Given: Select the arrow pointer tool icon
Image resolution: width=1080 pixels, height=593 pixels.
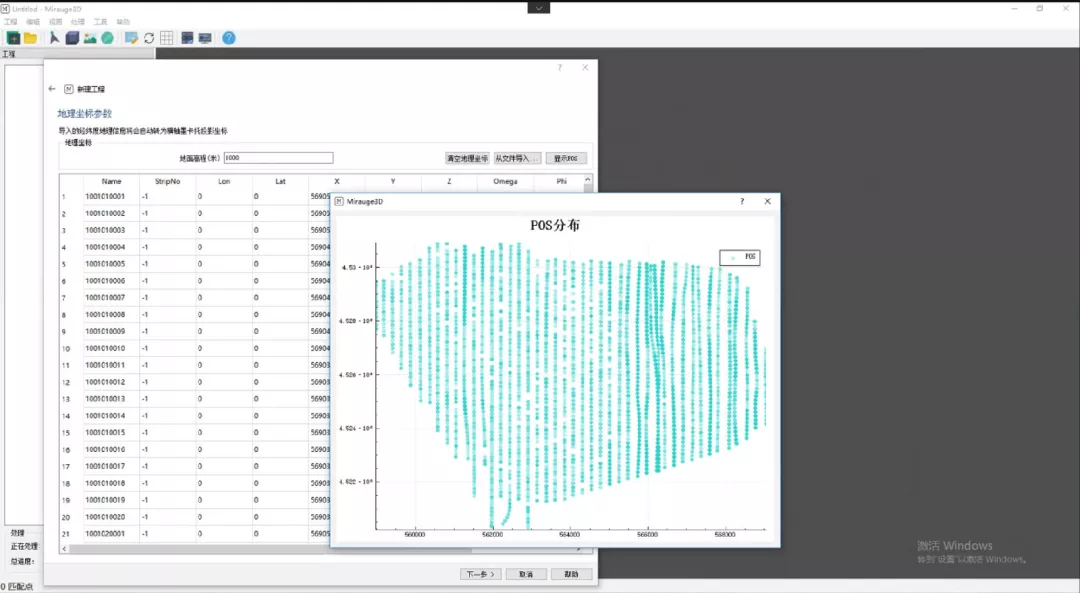Looking at the screenshot, I should coord(55,38).
